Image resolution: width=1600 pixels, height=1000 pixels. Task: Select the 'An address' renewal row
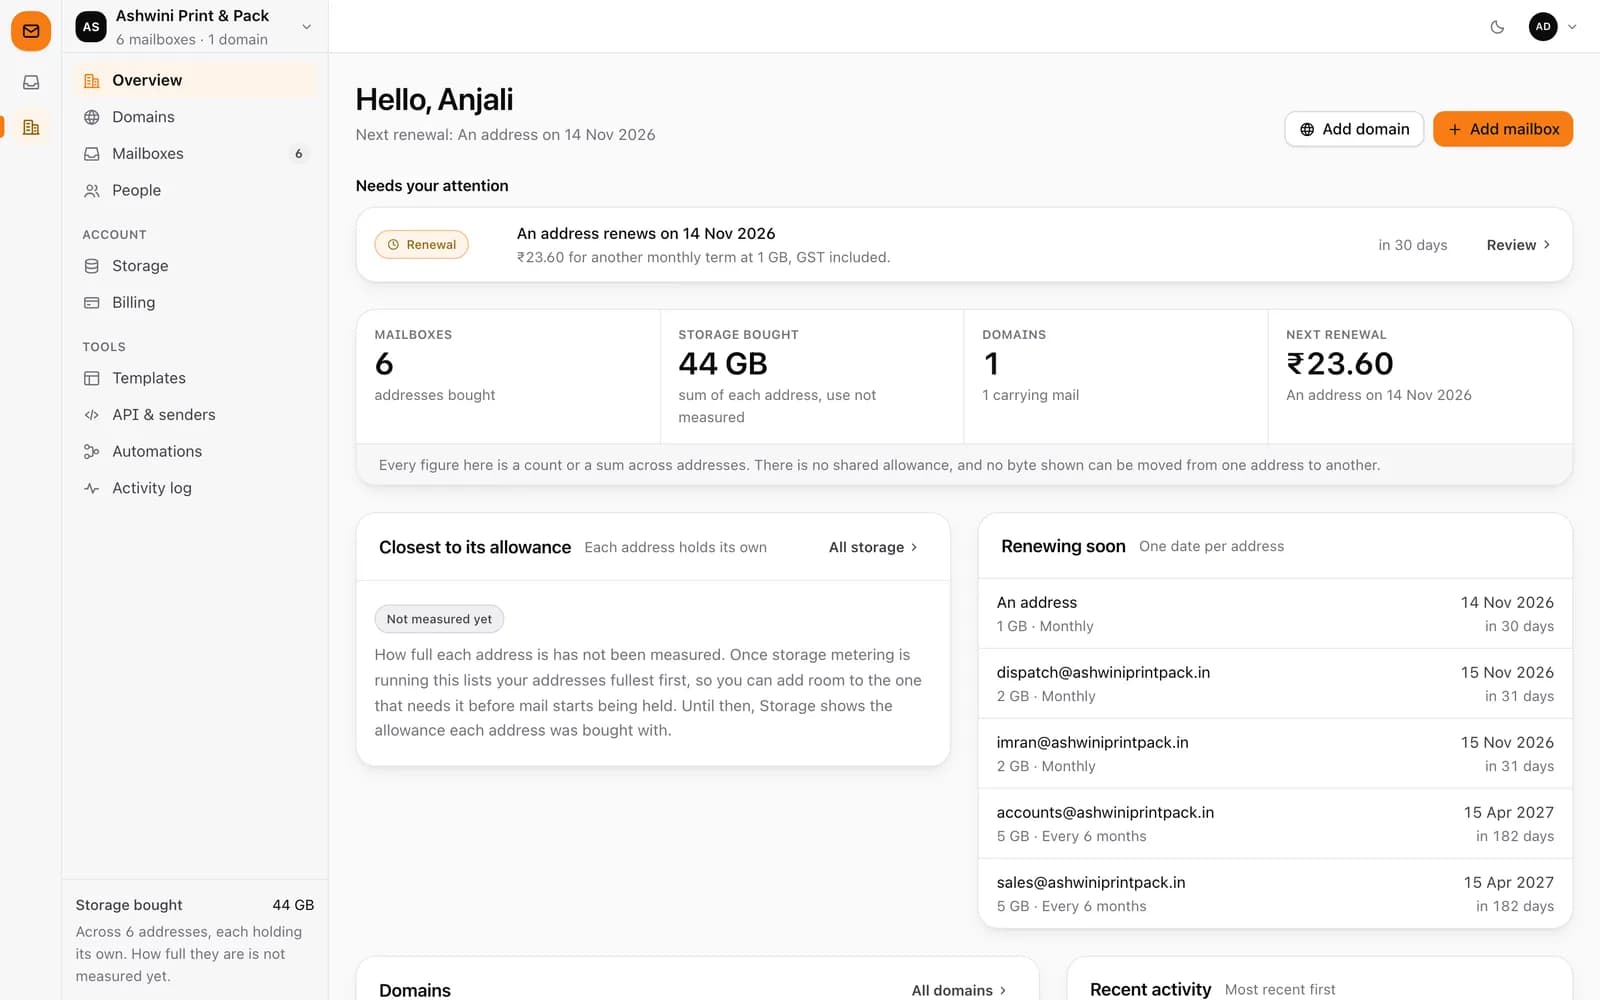coord(1275,614)
